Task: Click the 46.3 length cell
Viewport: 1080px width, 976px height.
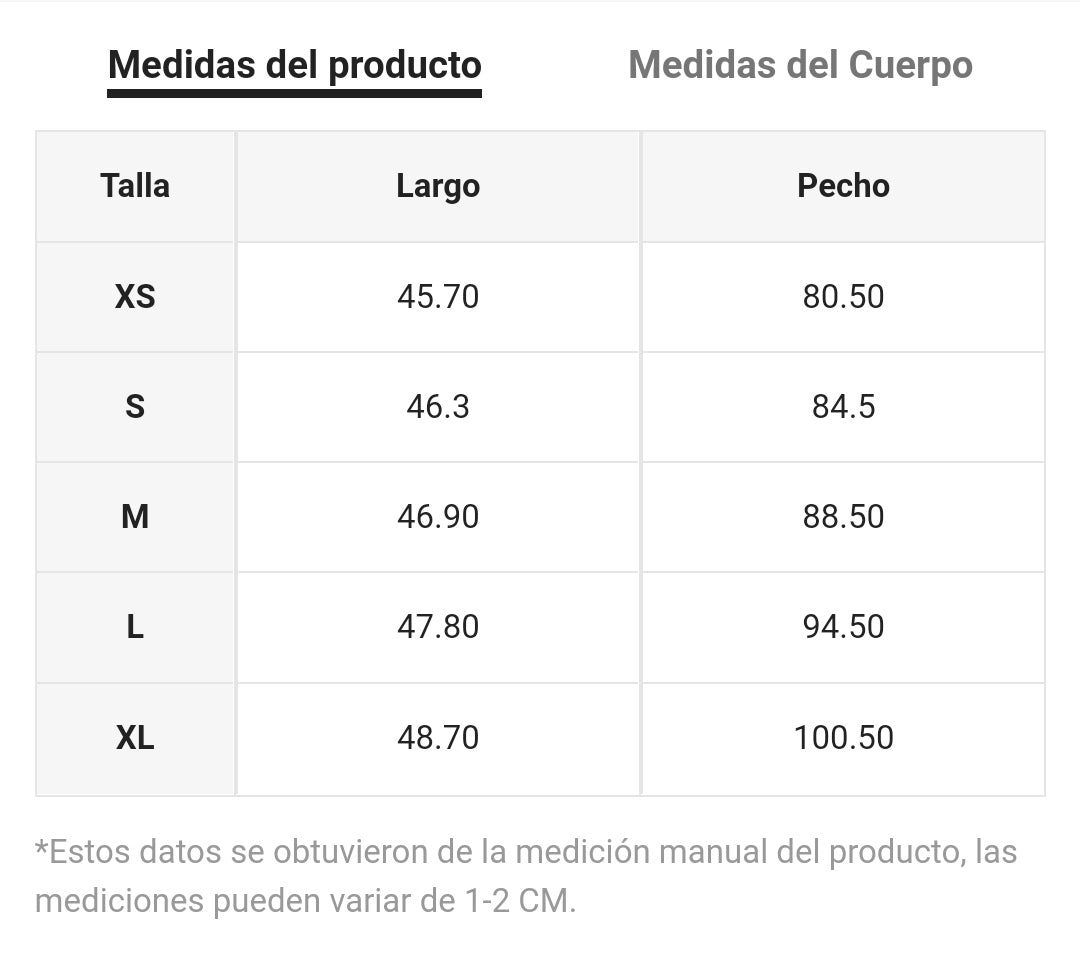Action: click(438, 407)
